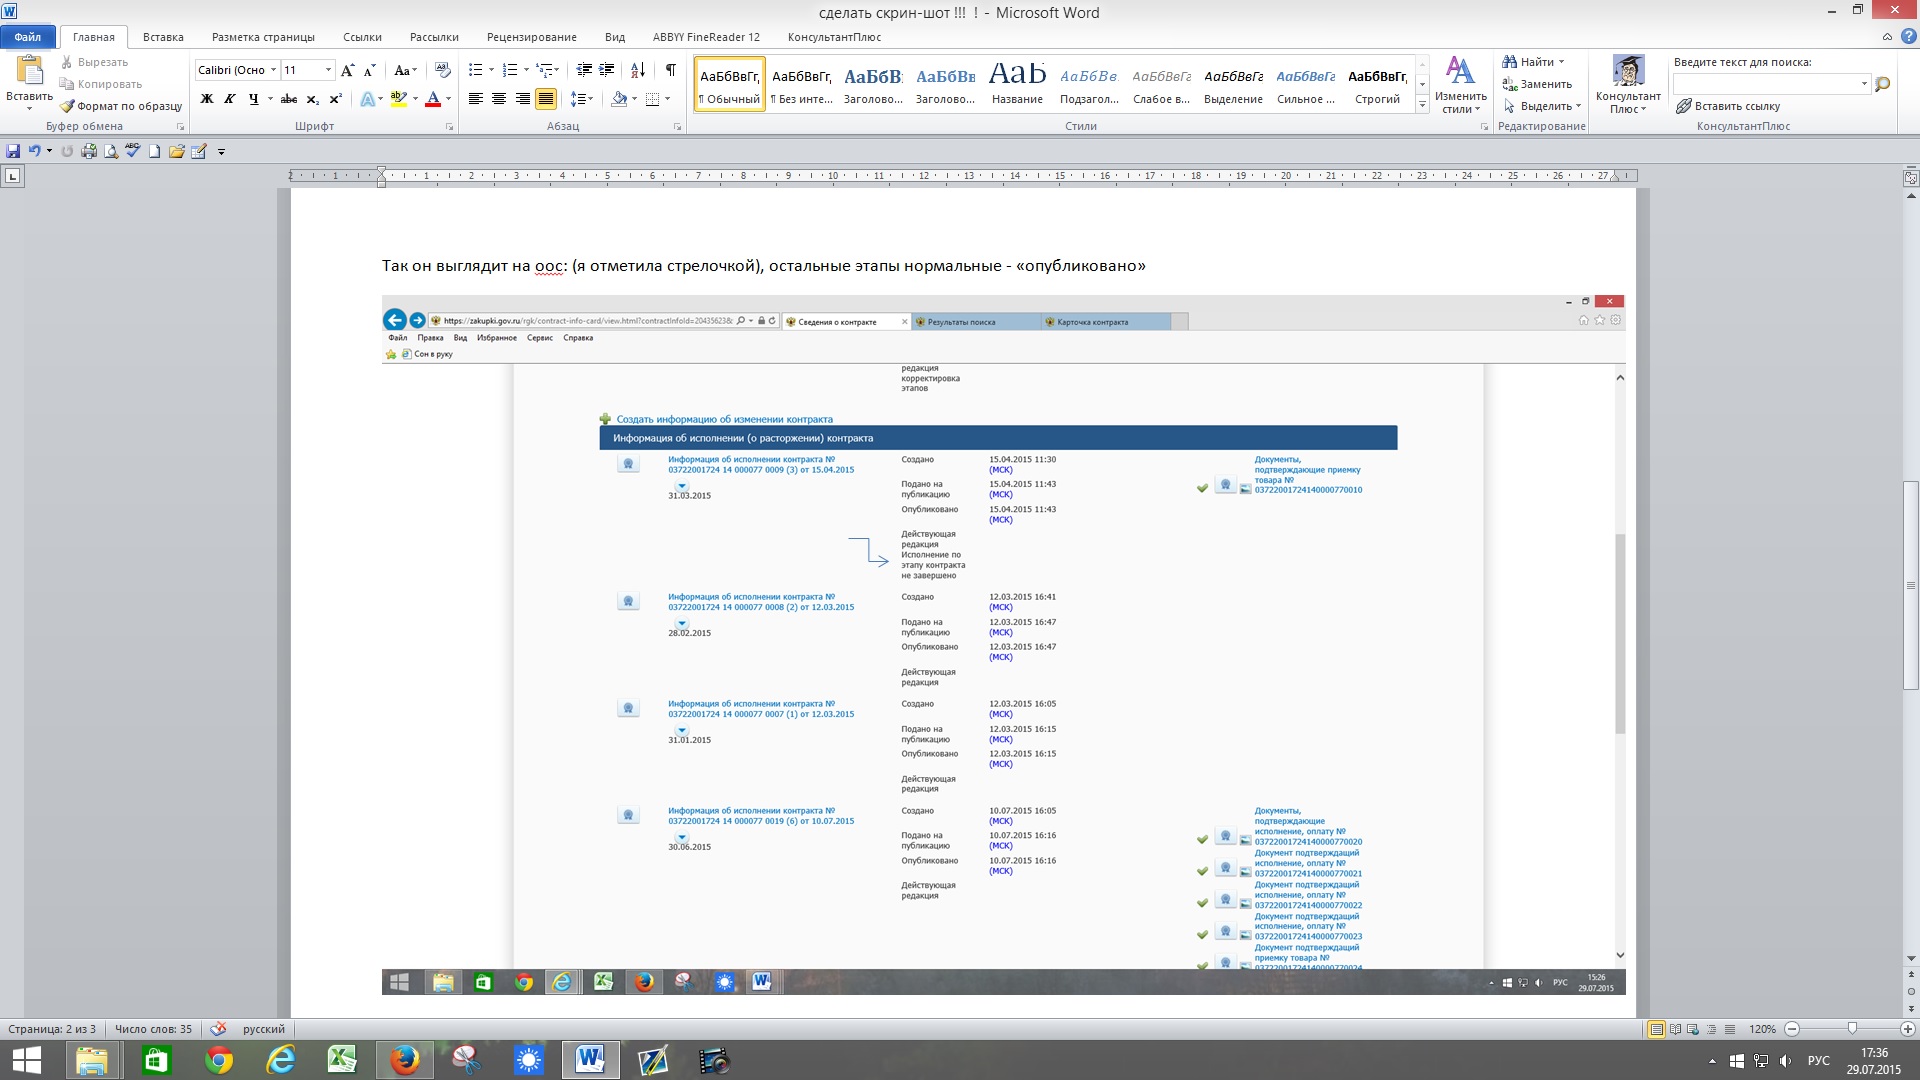Click the КонсультантПлюс search text field

[x=1765, y=84]
